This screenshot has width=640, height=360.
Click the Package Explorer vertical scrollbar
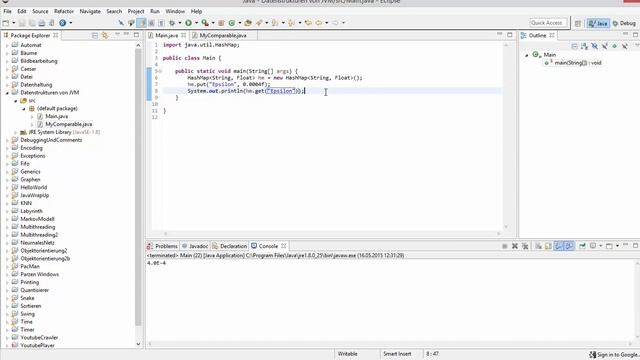(x=138, y=187)
